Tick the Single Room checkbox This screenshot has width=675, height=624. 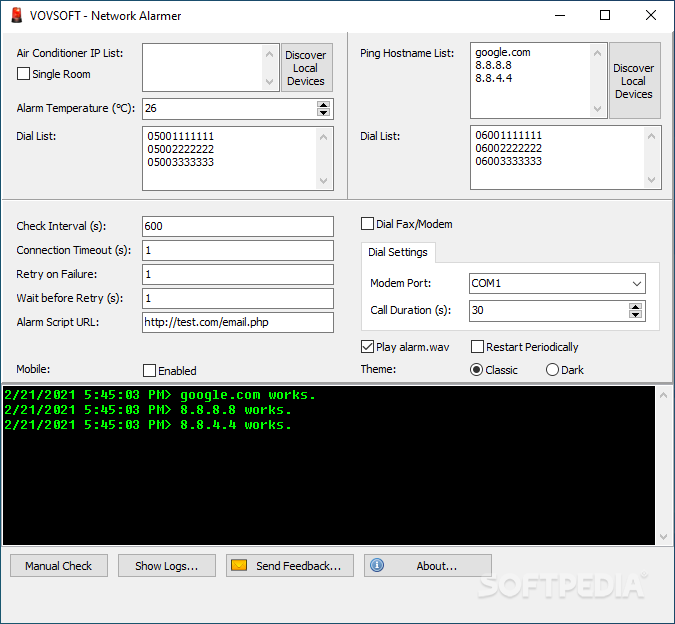[23, 74]
